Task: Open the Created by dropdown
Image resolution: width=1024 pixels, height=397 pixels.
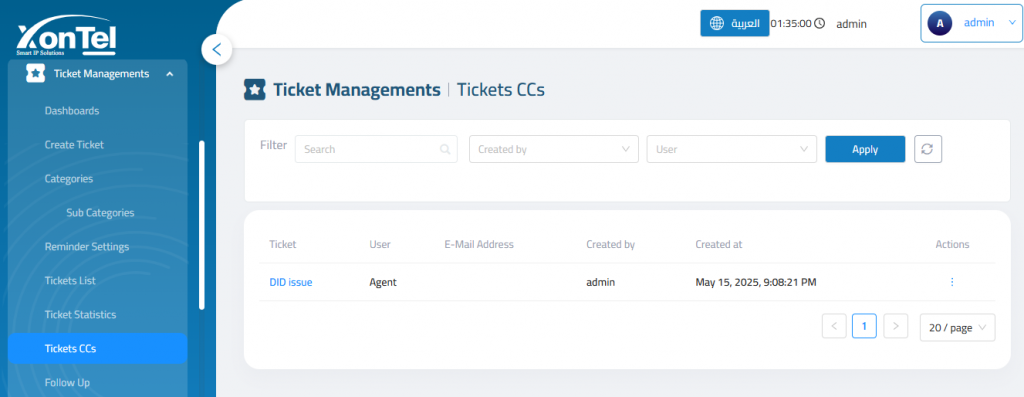Action: (x=554, y=149)
